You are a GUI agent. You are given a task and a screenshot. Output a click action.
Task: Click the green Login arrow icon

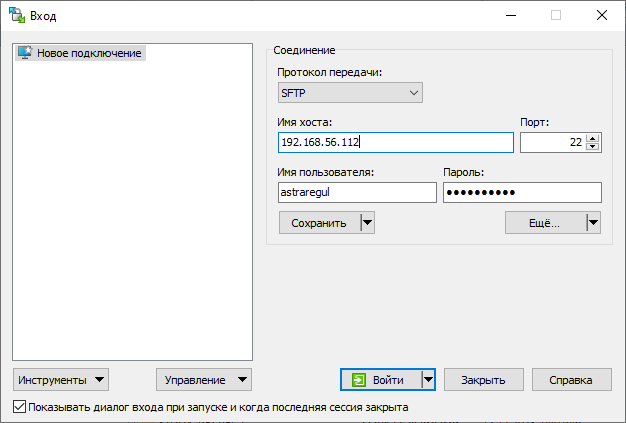coord(359,380)
